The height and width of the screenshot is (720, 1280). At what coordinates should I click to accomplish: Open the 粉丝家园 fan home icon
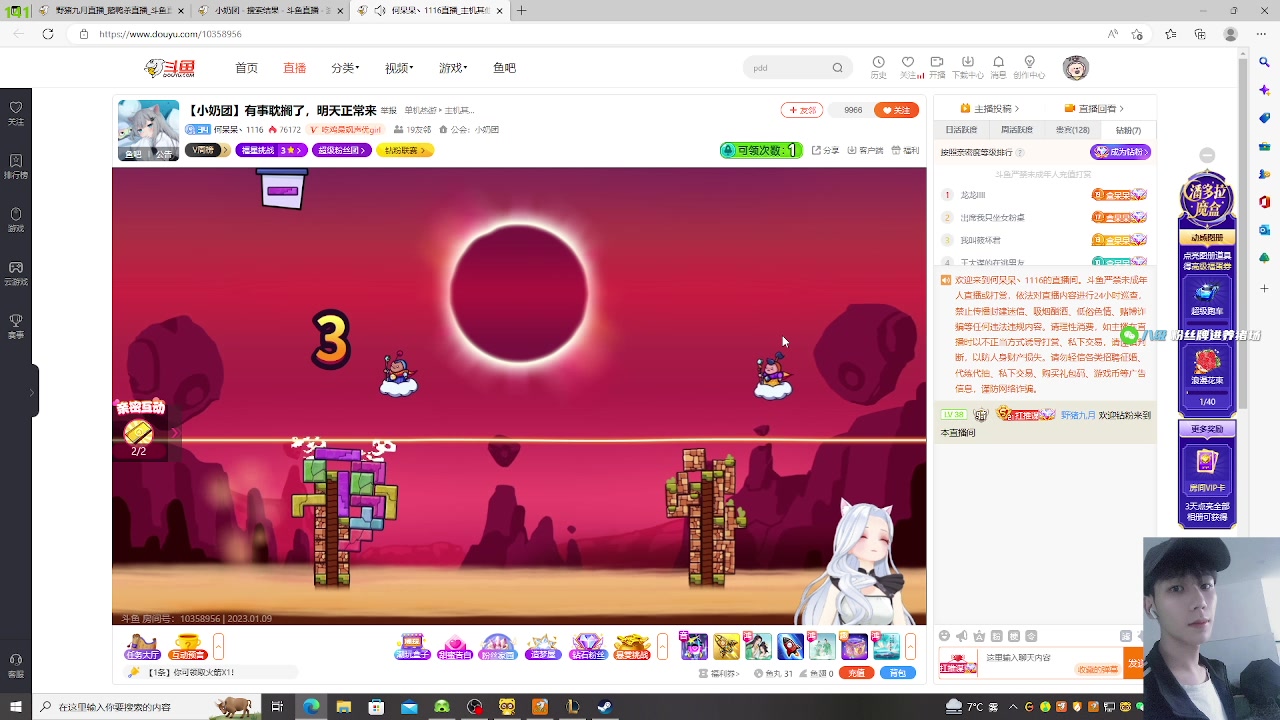click(x=499, y=646)
